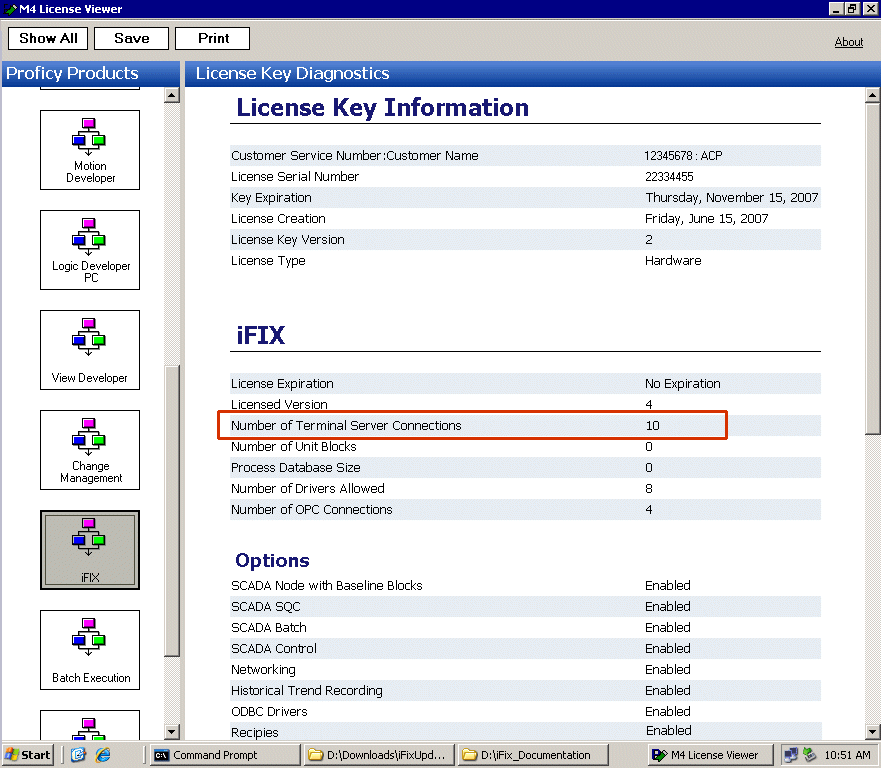Open Command Prompt from the taskbar

[x=226, y=755]
